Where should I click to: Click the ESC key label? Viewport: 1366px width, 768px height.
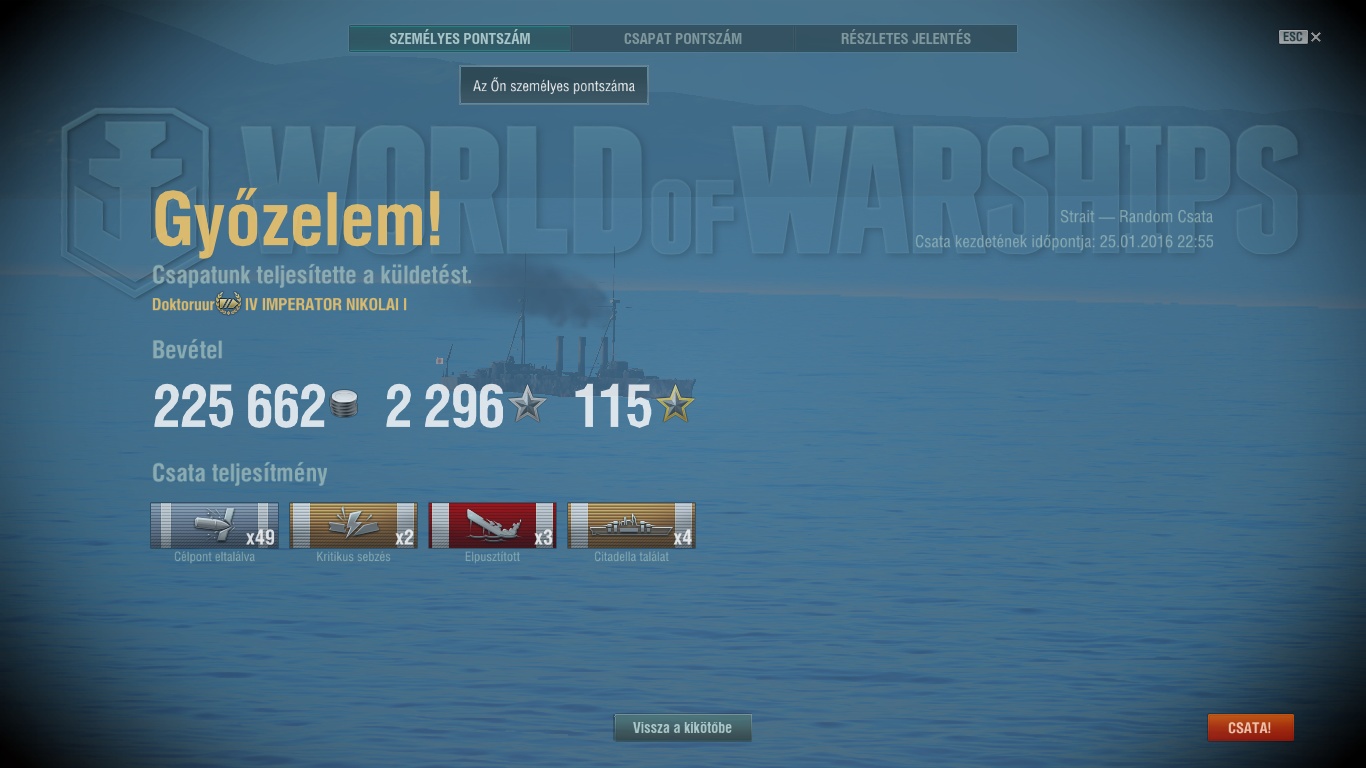point(1293,37)
